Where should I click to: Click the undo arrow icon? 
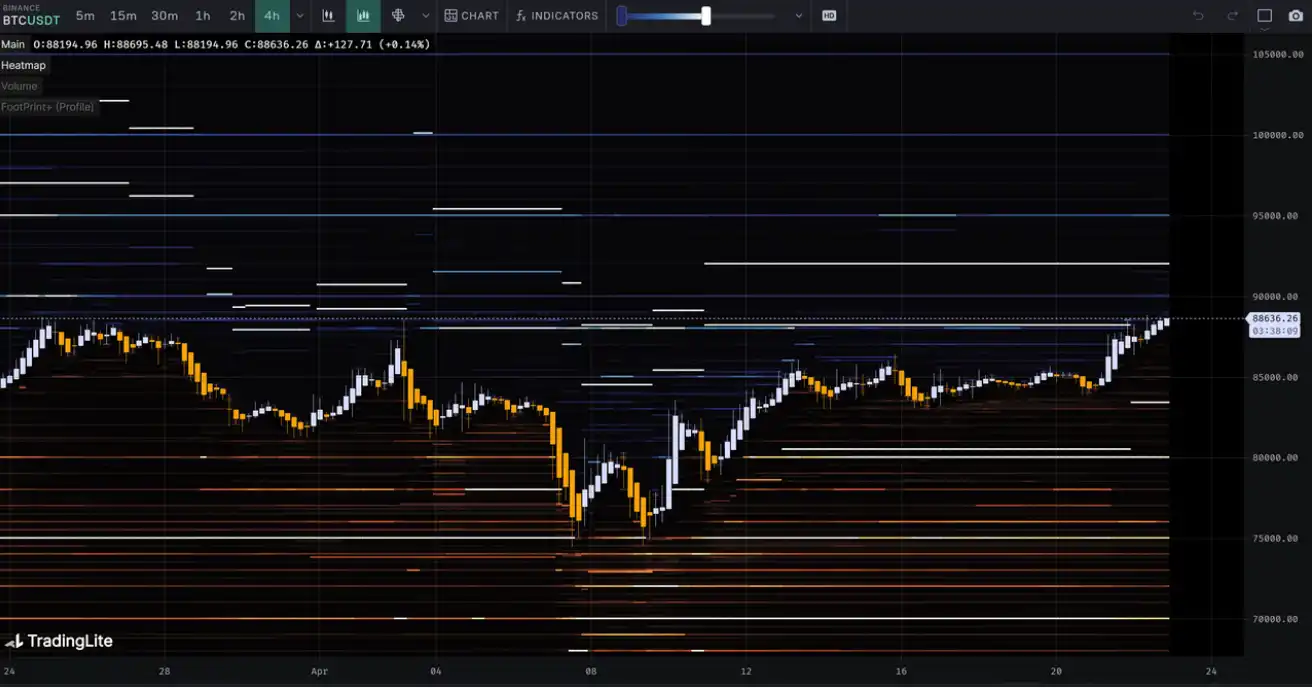(1198, 16)
